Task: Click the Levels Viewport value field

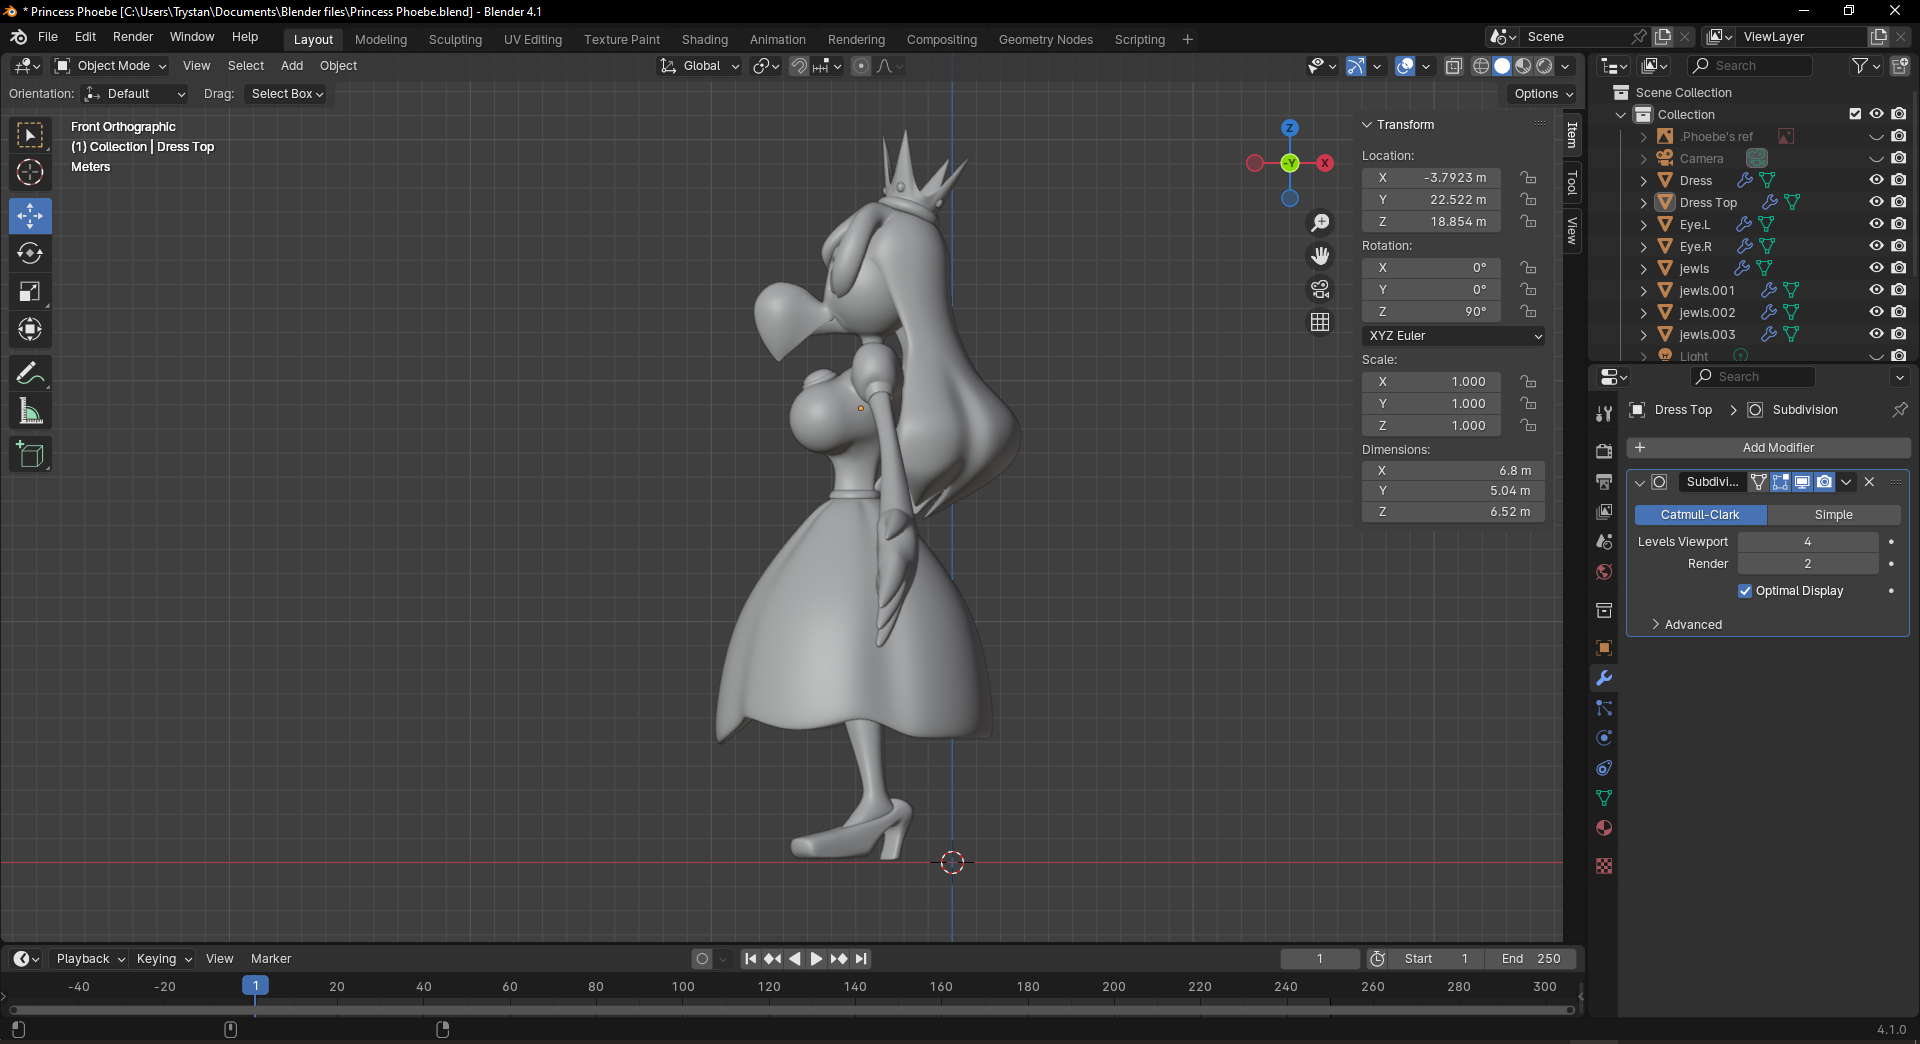Action: (x=1807, y=542)
